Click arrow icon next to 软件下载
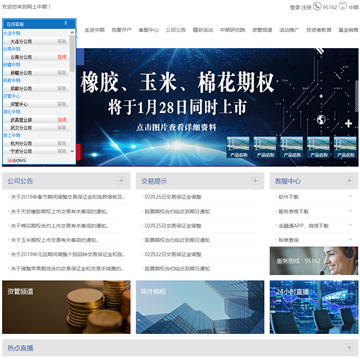360x360 pixels. coord(349,196)
